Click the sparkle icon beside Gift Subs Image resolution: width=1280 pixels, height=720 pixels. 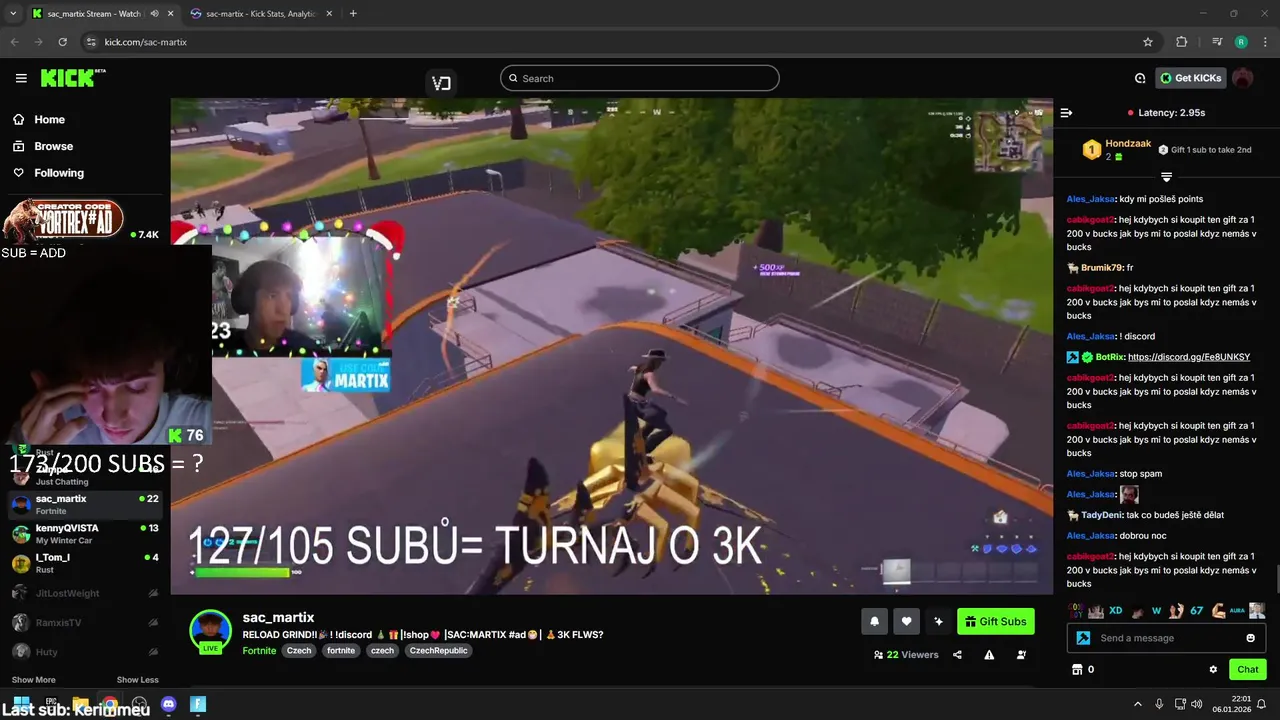click(x=938, y=621)
